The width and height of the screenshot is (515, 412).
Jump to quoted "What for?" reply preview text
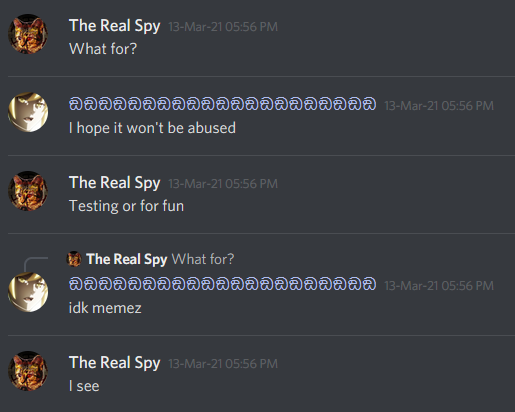(x=203, y=259)
